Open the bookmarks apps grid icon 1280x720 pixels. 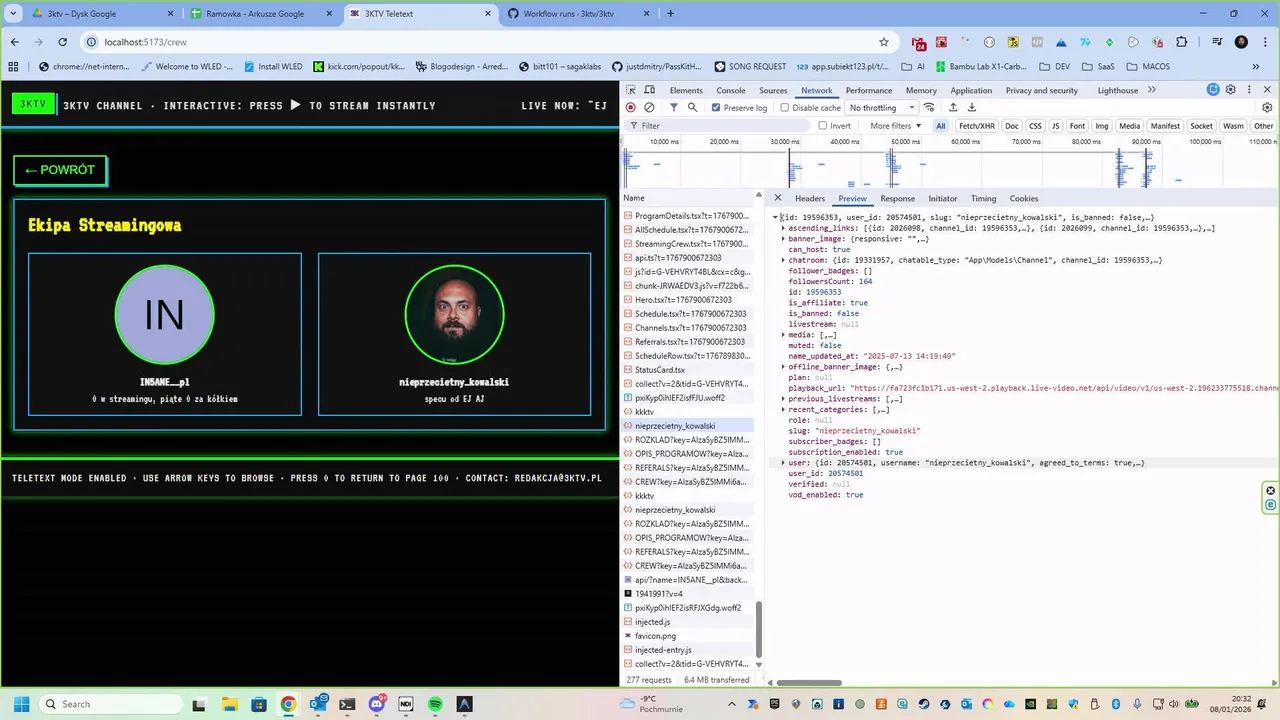click(13, 66)
